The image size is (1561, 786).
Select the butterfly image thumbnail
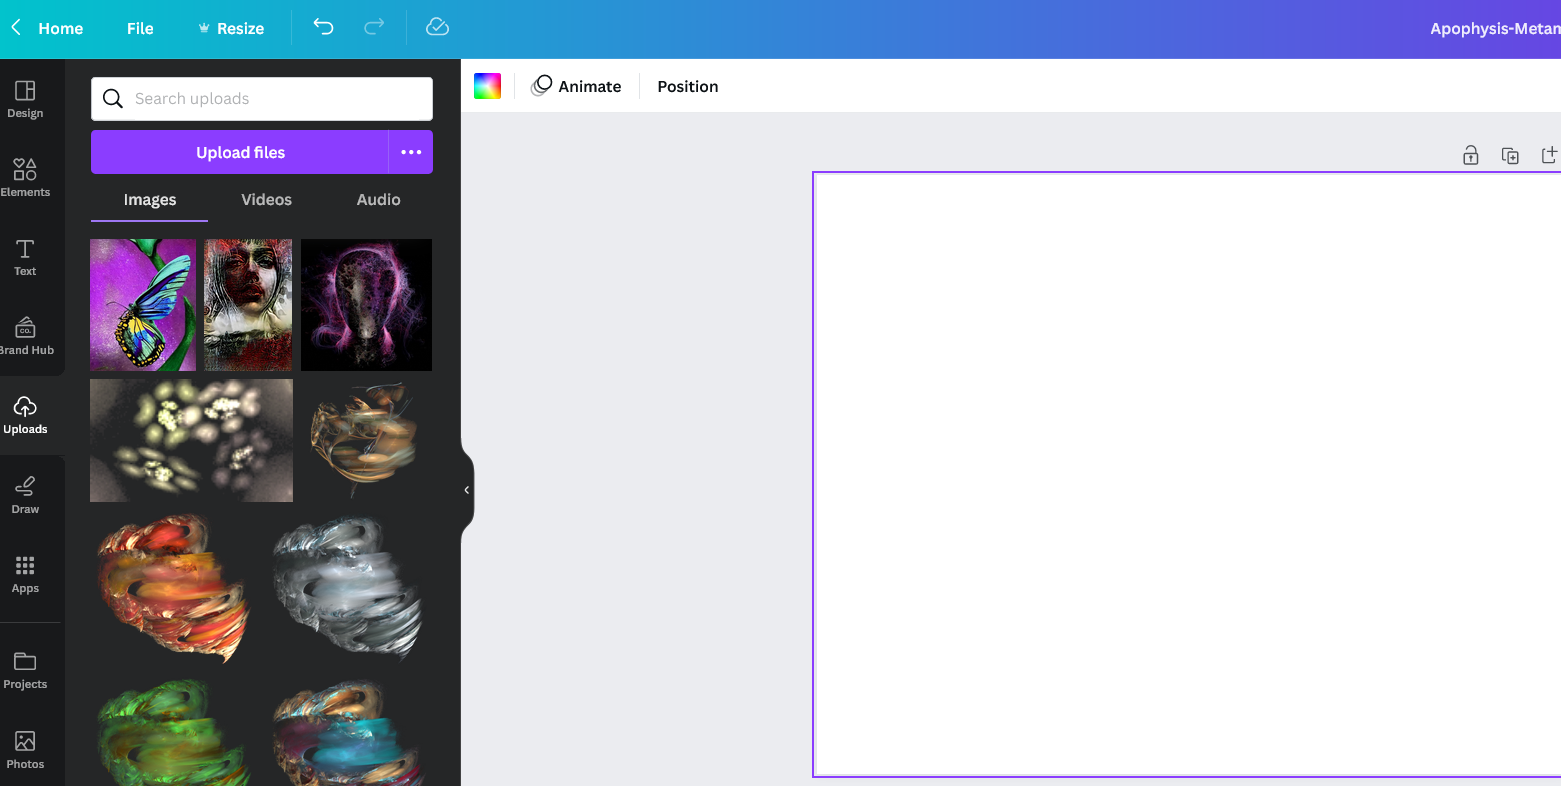point(143,305)
